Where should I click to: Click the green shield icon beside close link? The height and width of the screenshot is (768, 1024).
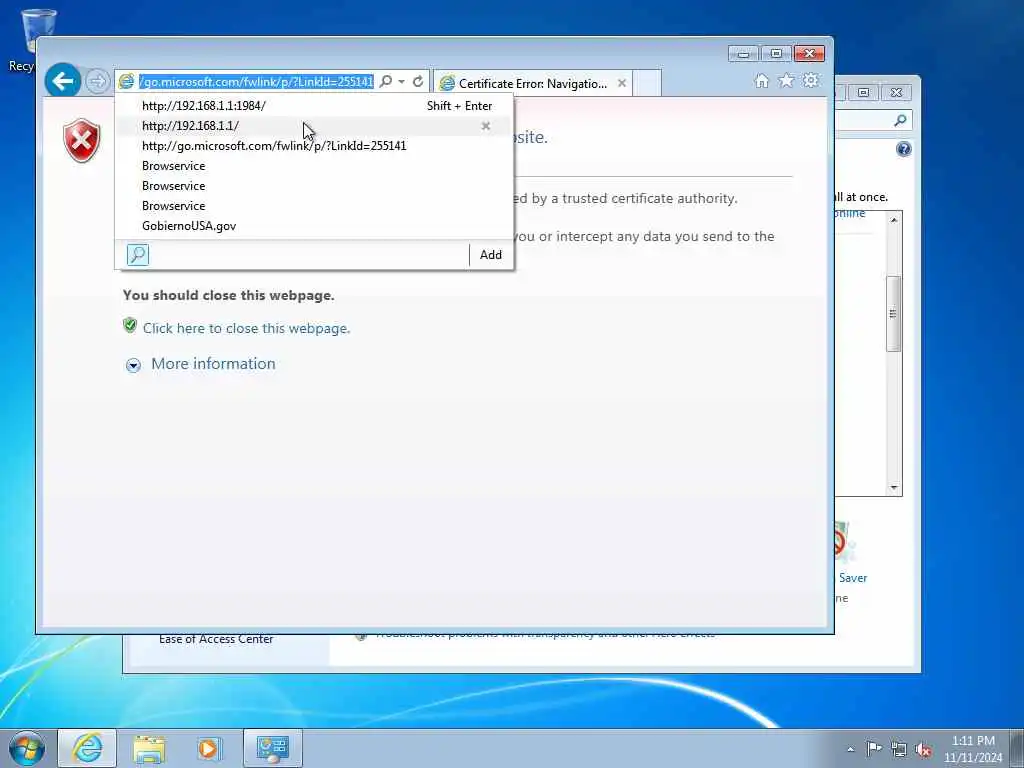[130, 325]
